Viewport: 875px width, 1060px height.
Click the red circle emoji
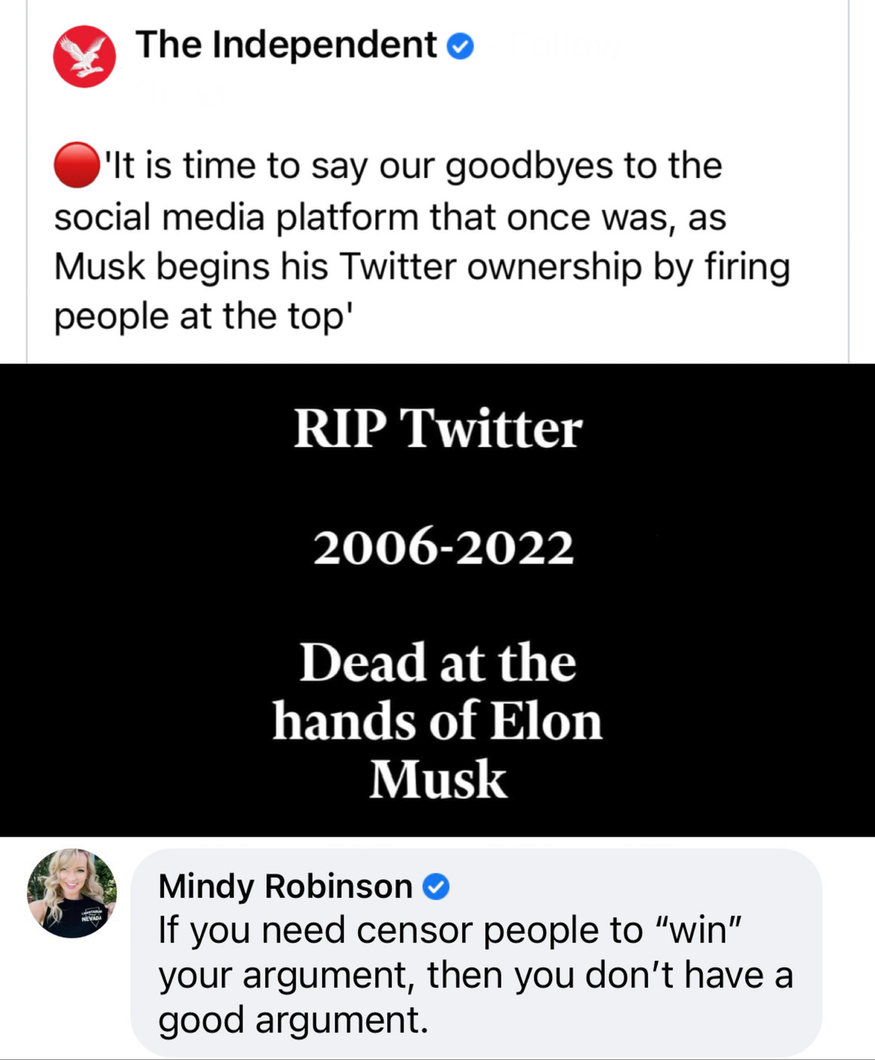(x=77, y=166)
